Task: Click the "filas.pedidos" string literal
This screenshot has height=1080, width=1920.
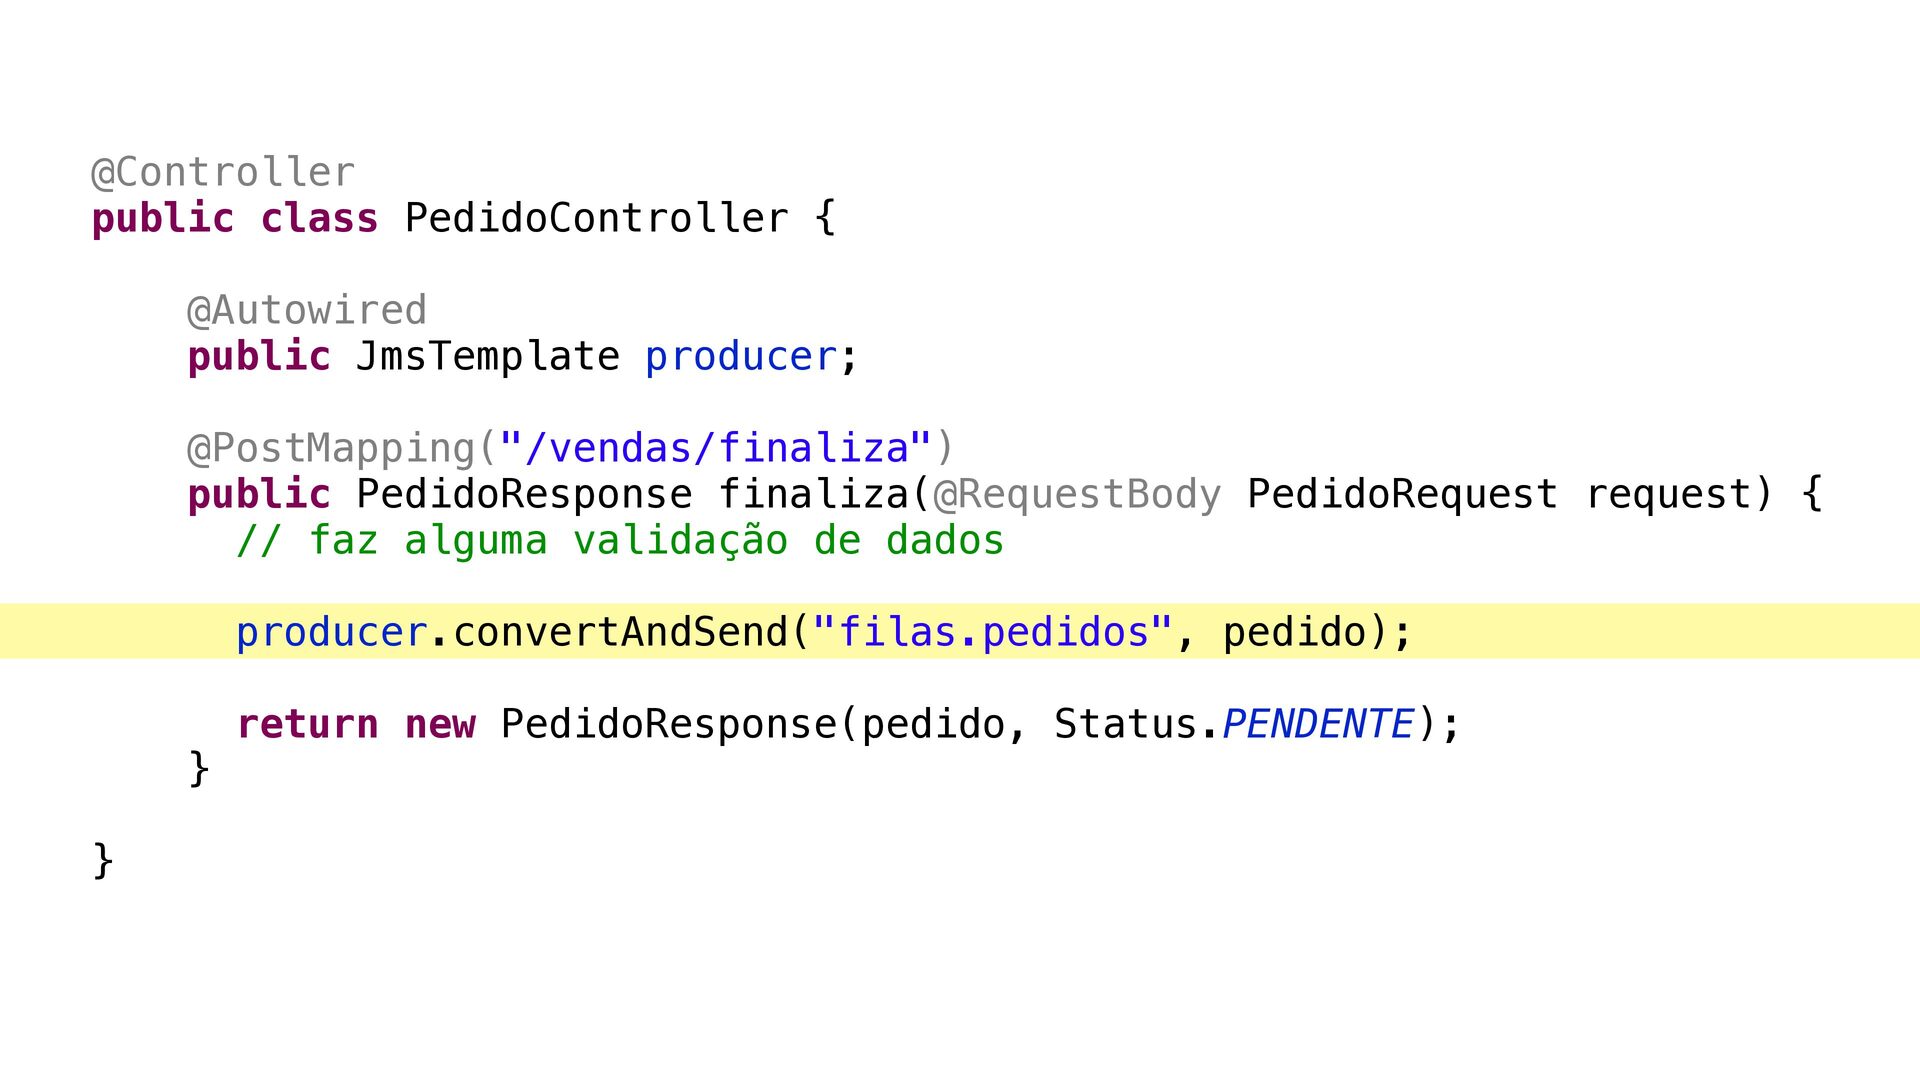Action: [x=993, y=632]
